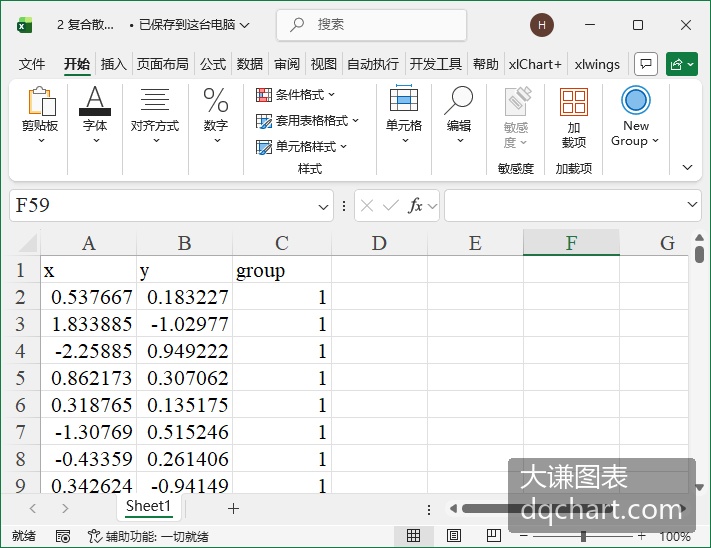Open the Alignment (对齐方式) group
Image resolution: width=711 pixels, height=548 pixels.
pyautogui.click(x=155, y=115)
